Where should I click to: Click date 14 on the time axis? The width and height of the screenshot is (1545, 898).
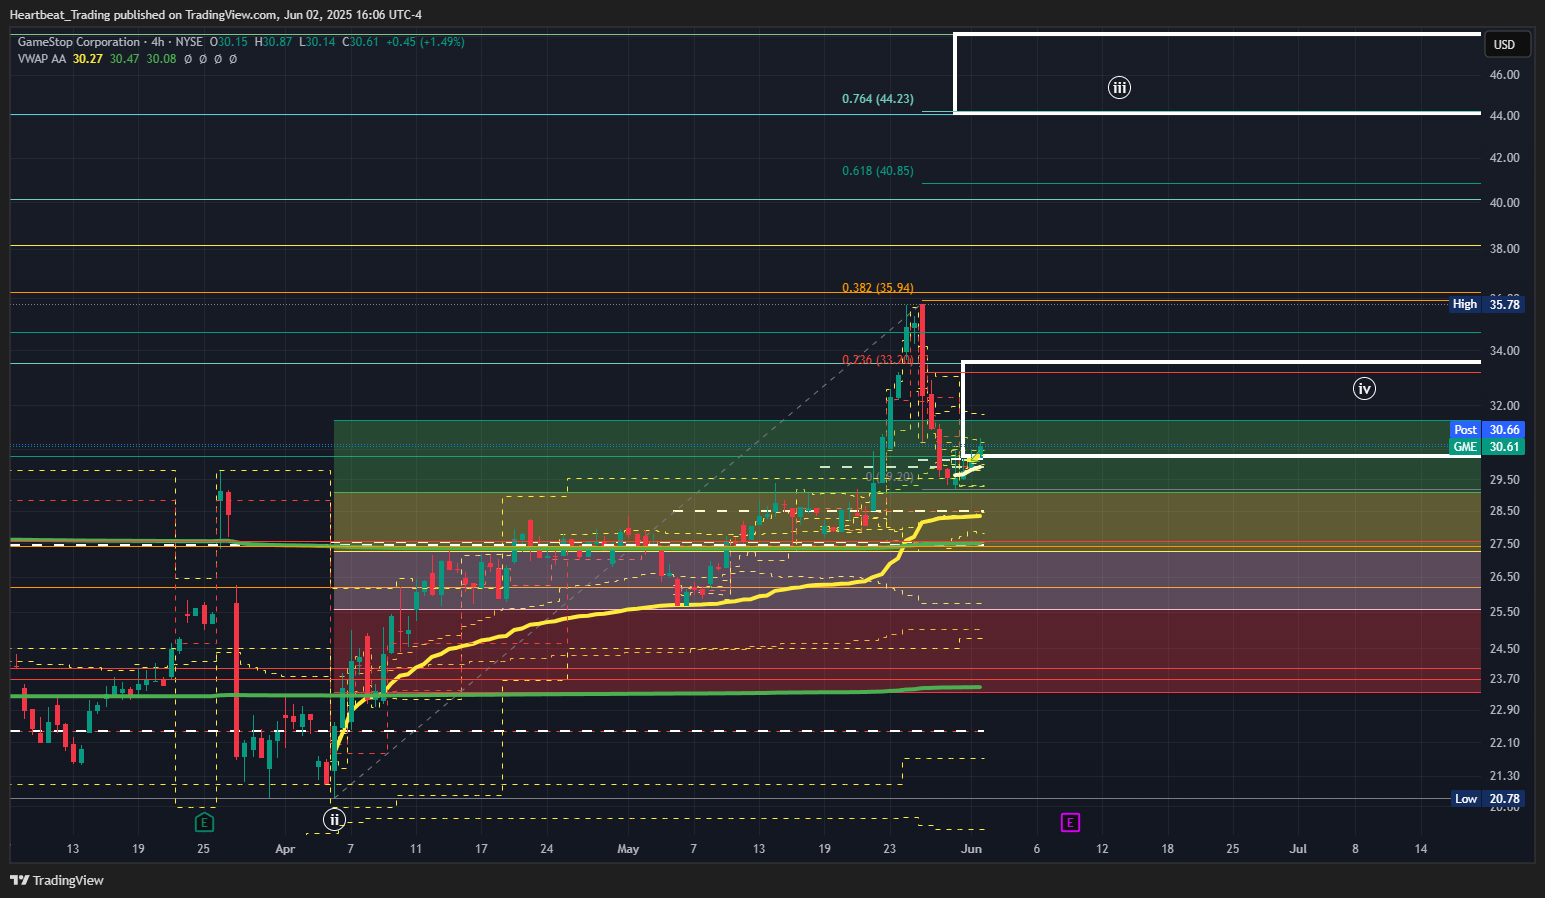[1421, 849]
